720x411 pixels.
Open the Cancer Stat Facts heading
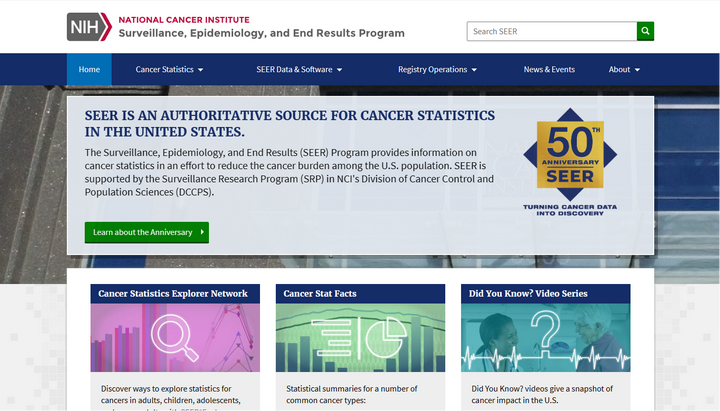point(320,293)
